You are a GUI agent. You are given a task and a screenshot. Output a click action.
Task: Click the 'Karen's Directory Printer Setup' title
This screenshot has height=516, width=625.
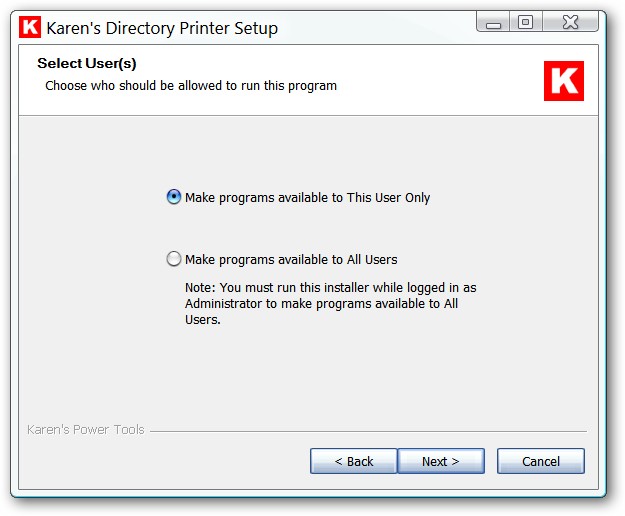[x=162, y=28]
